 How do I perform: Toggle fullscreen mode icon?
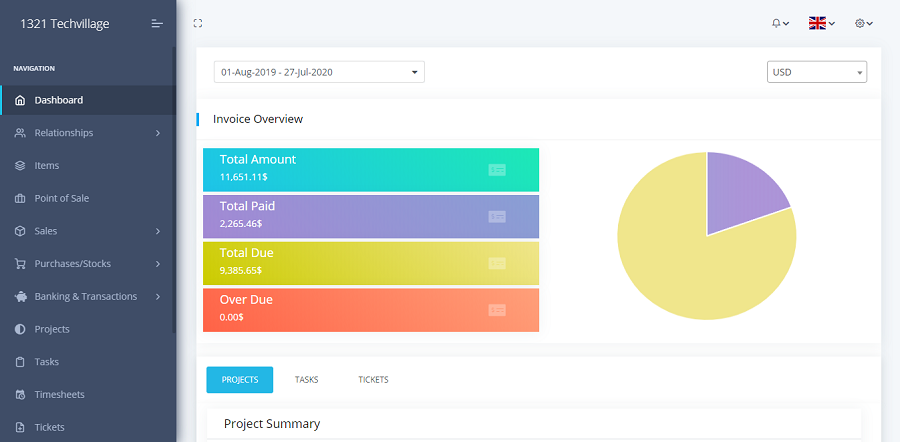tap(198, 23)
